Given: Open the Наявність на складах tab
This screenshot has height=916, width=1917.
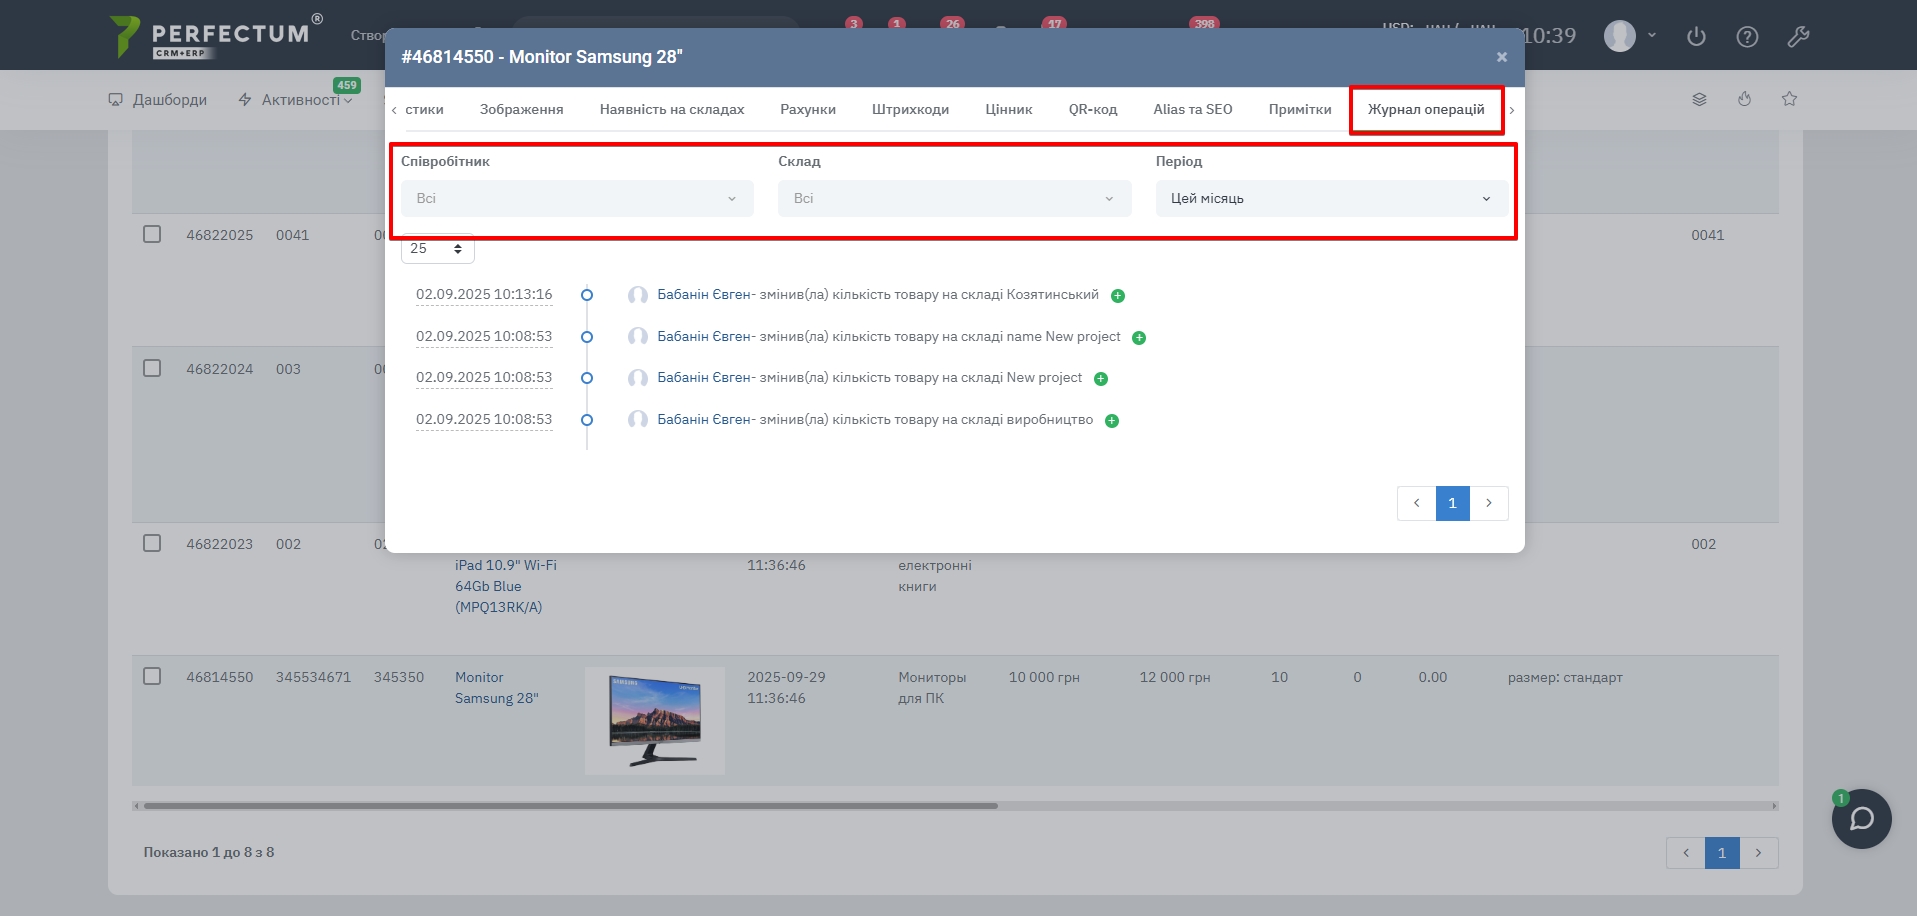Looking at the screenshot, I should [x=671, y=109].
